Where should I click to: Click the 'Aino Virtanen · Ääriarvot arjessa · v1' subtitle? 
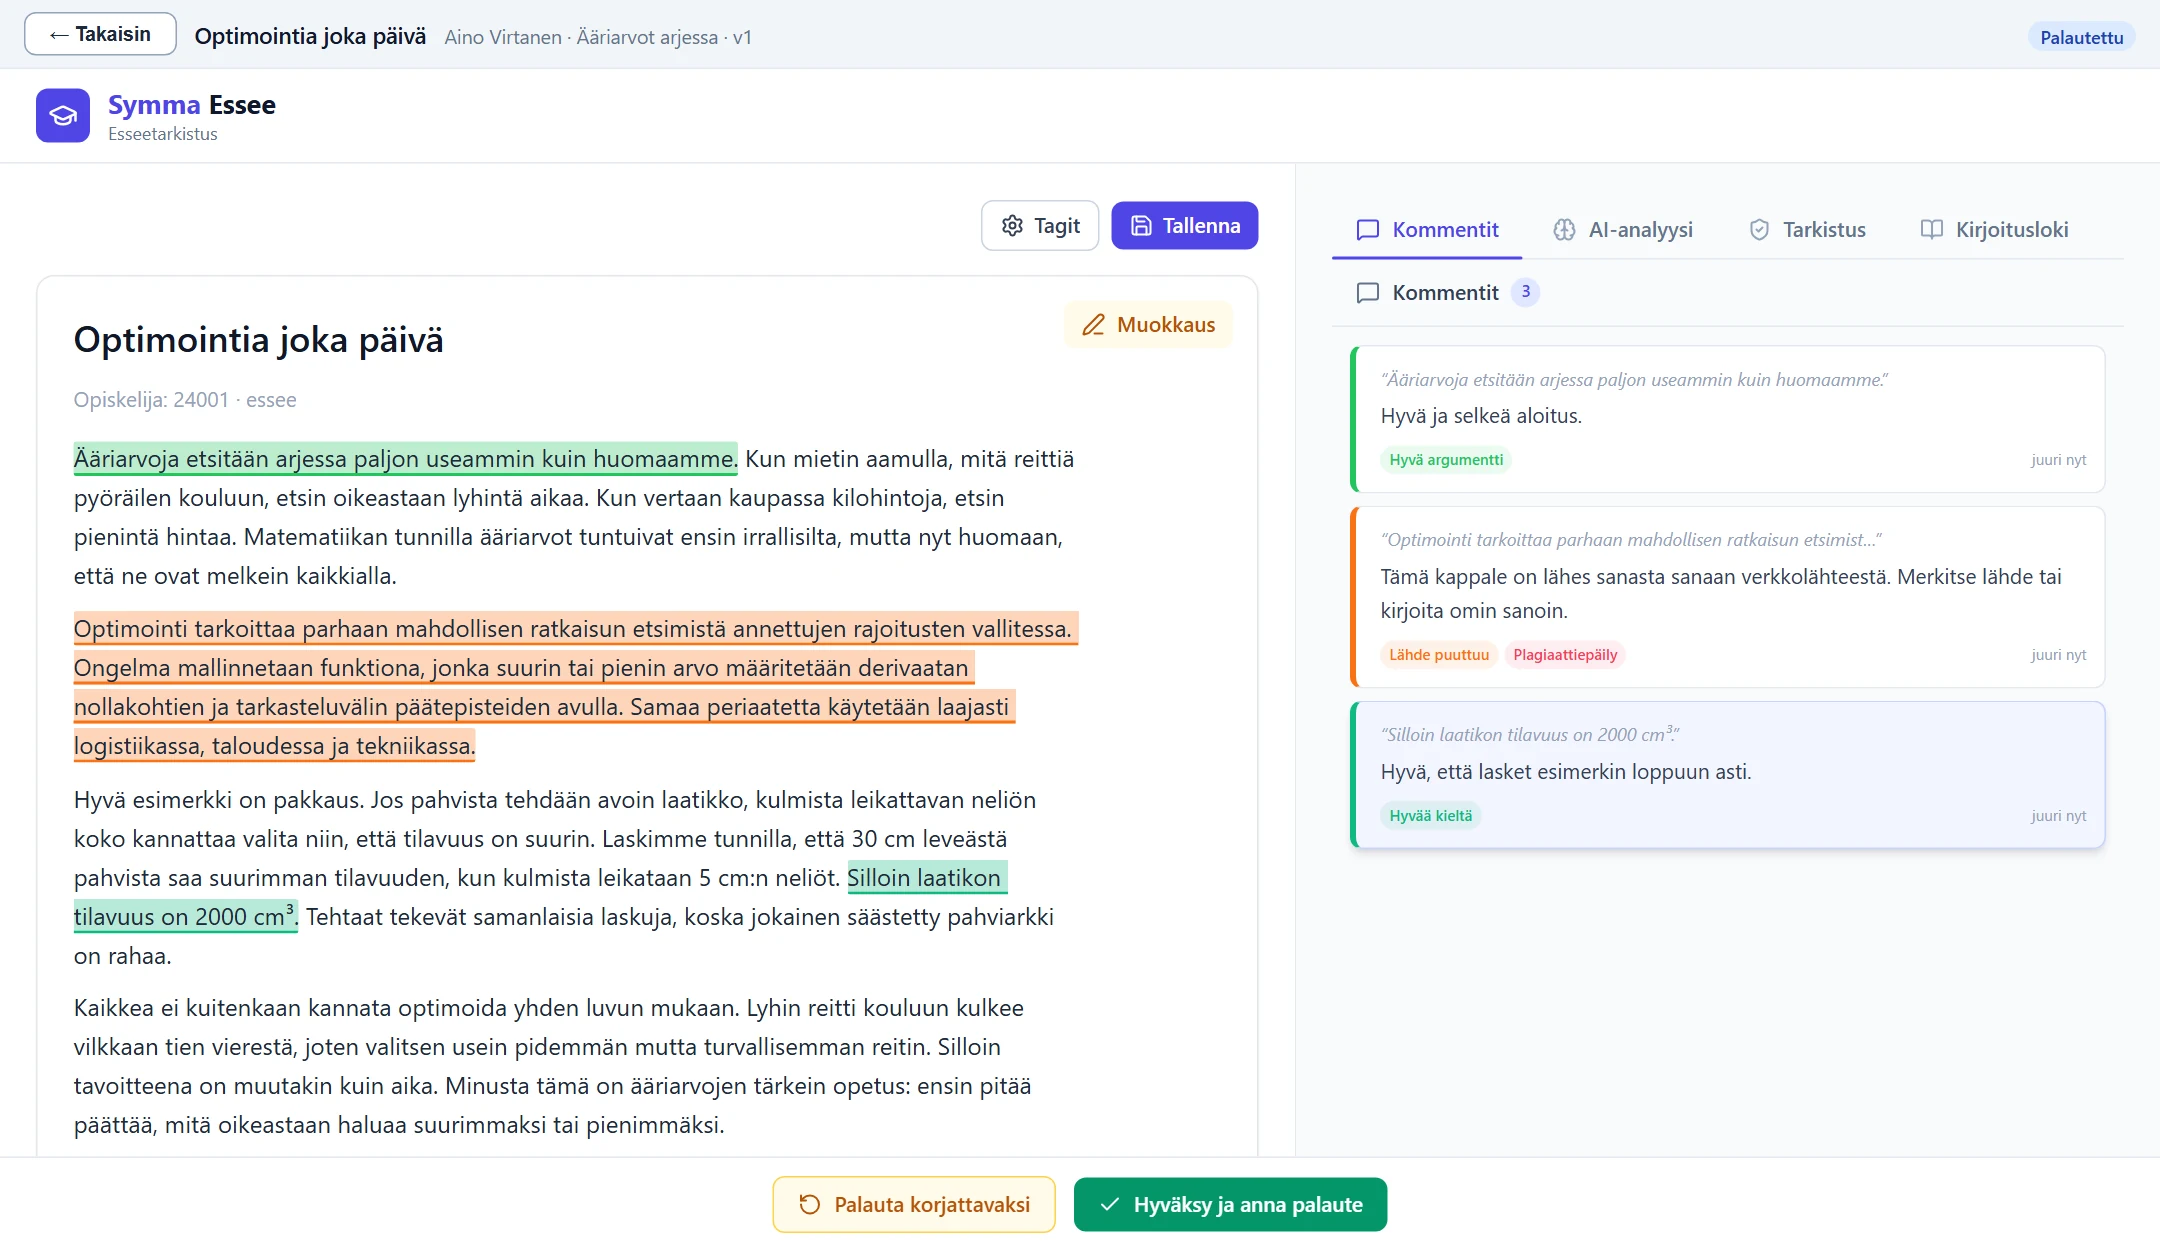[x=598, y=37]
